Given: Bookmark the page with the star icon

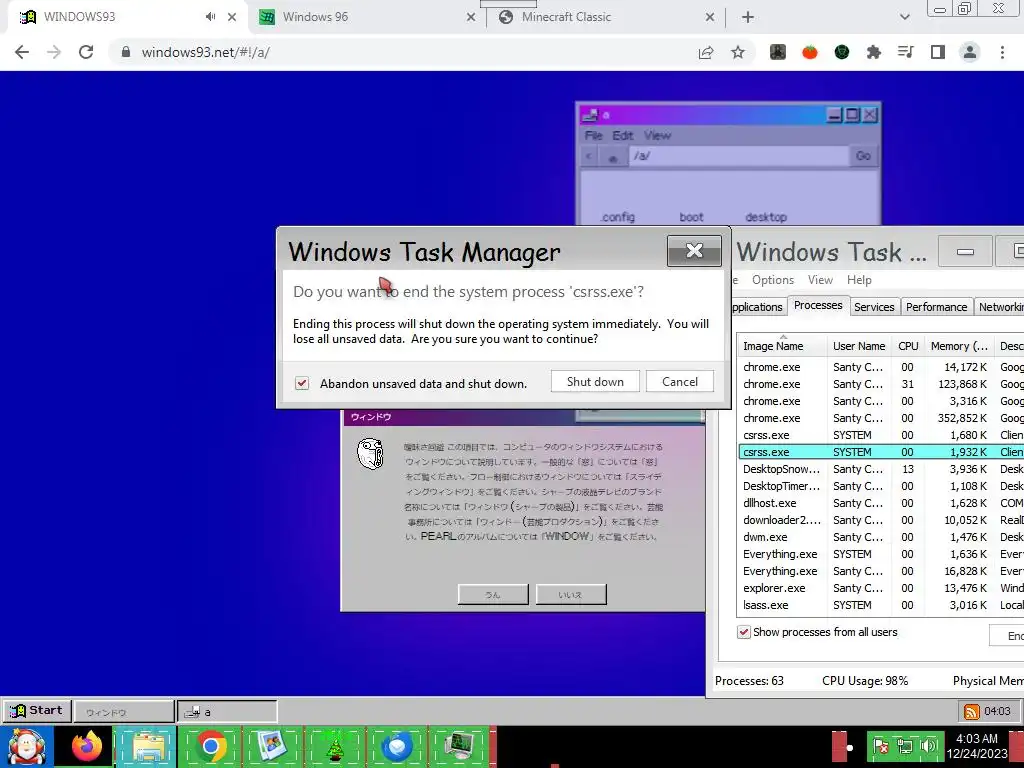Looking at the screenshot, I should 738,52.
